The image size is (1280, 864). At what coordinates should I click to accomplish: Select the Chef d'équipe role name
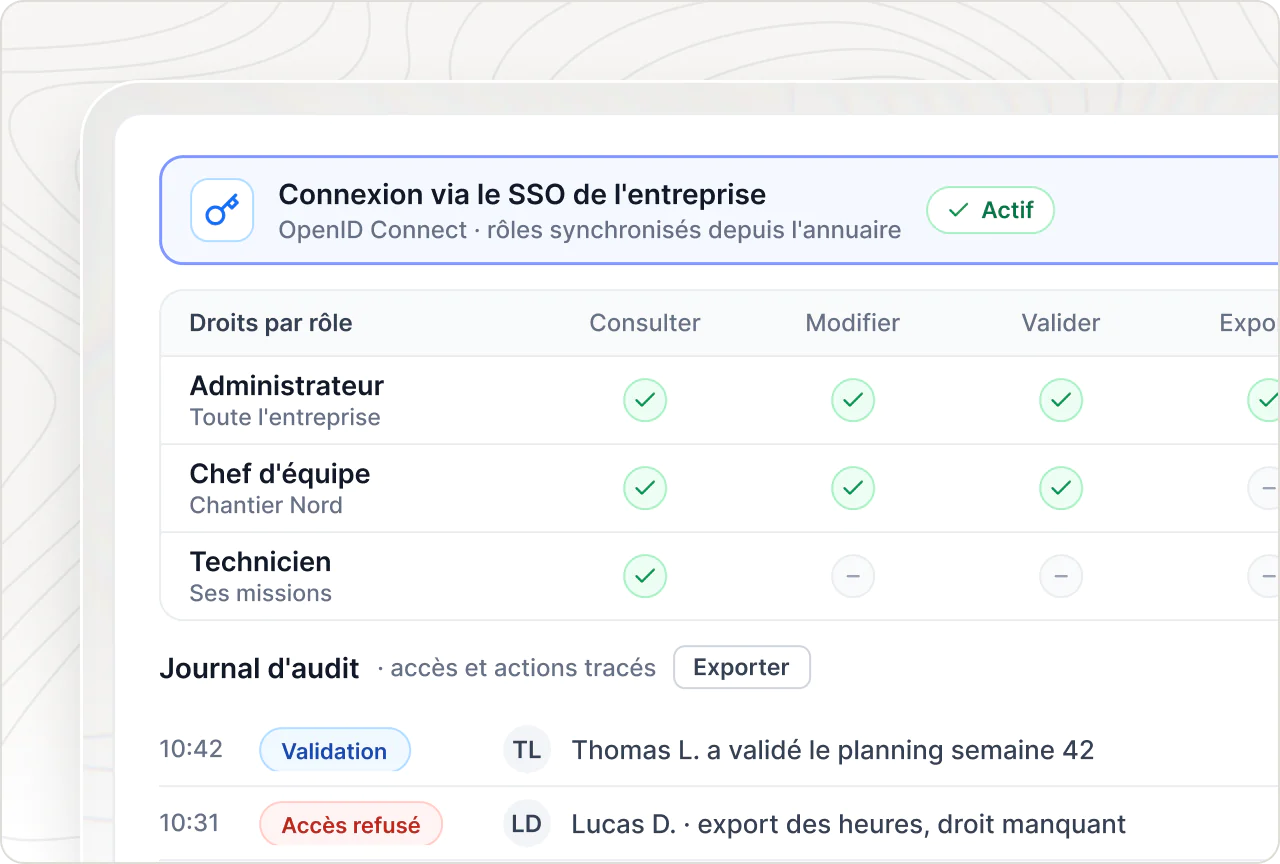click(280, 473)
